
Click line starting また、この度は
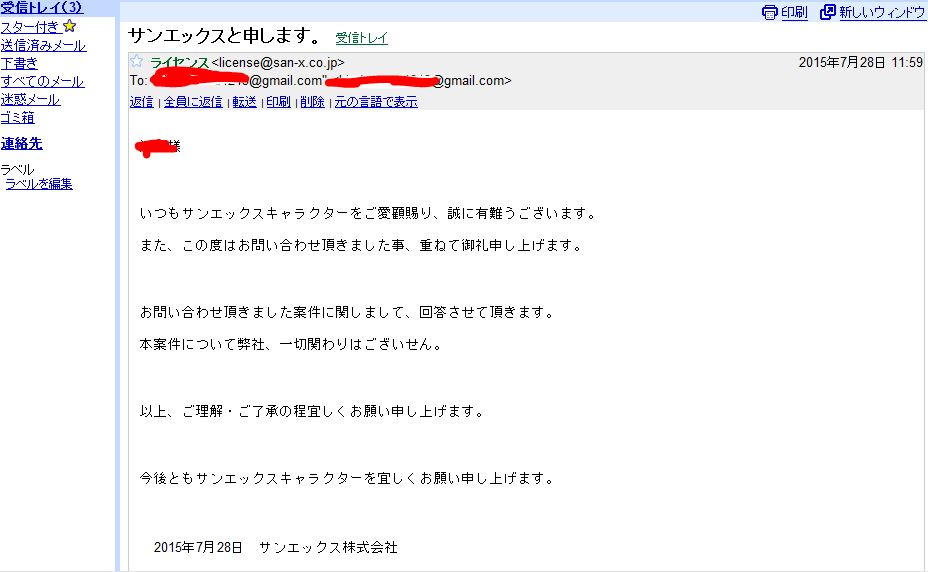[360, 245]
